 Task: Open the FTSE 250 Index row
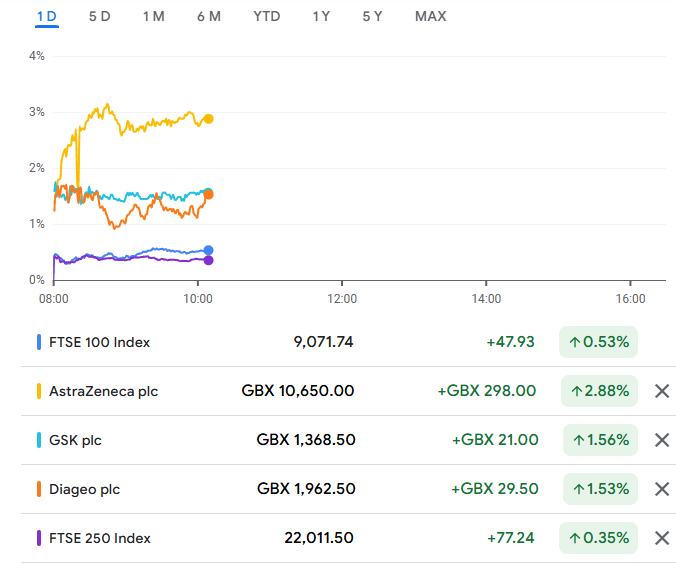348,538
